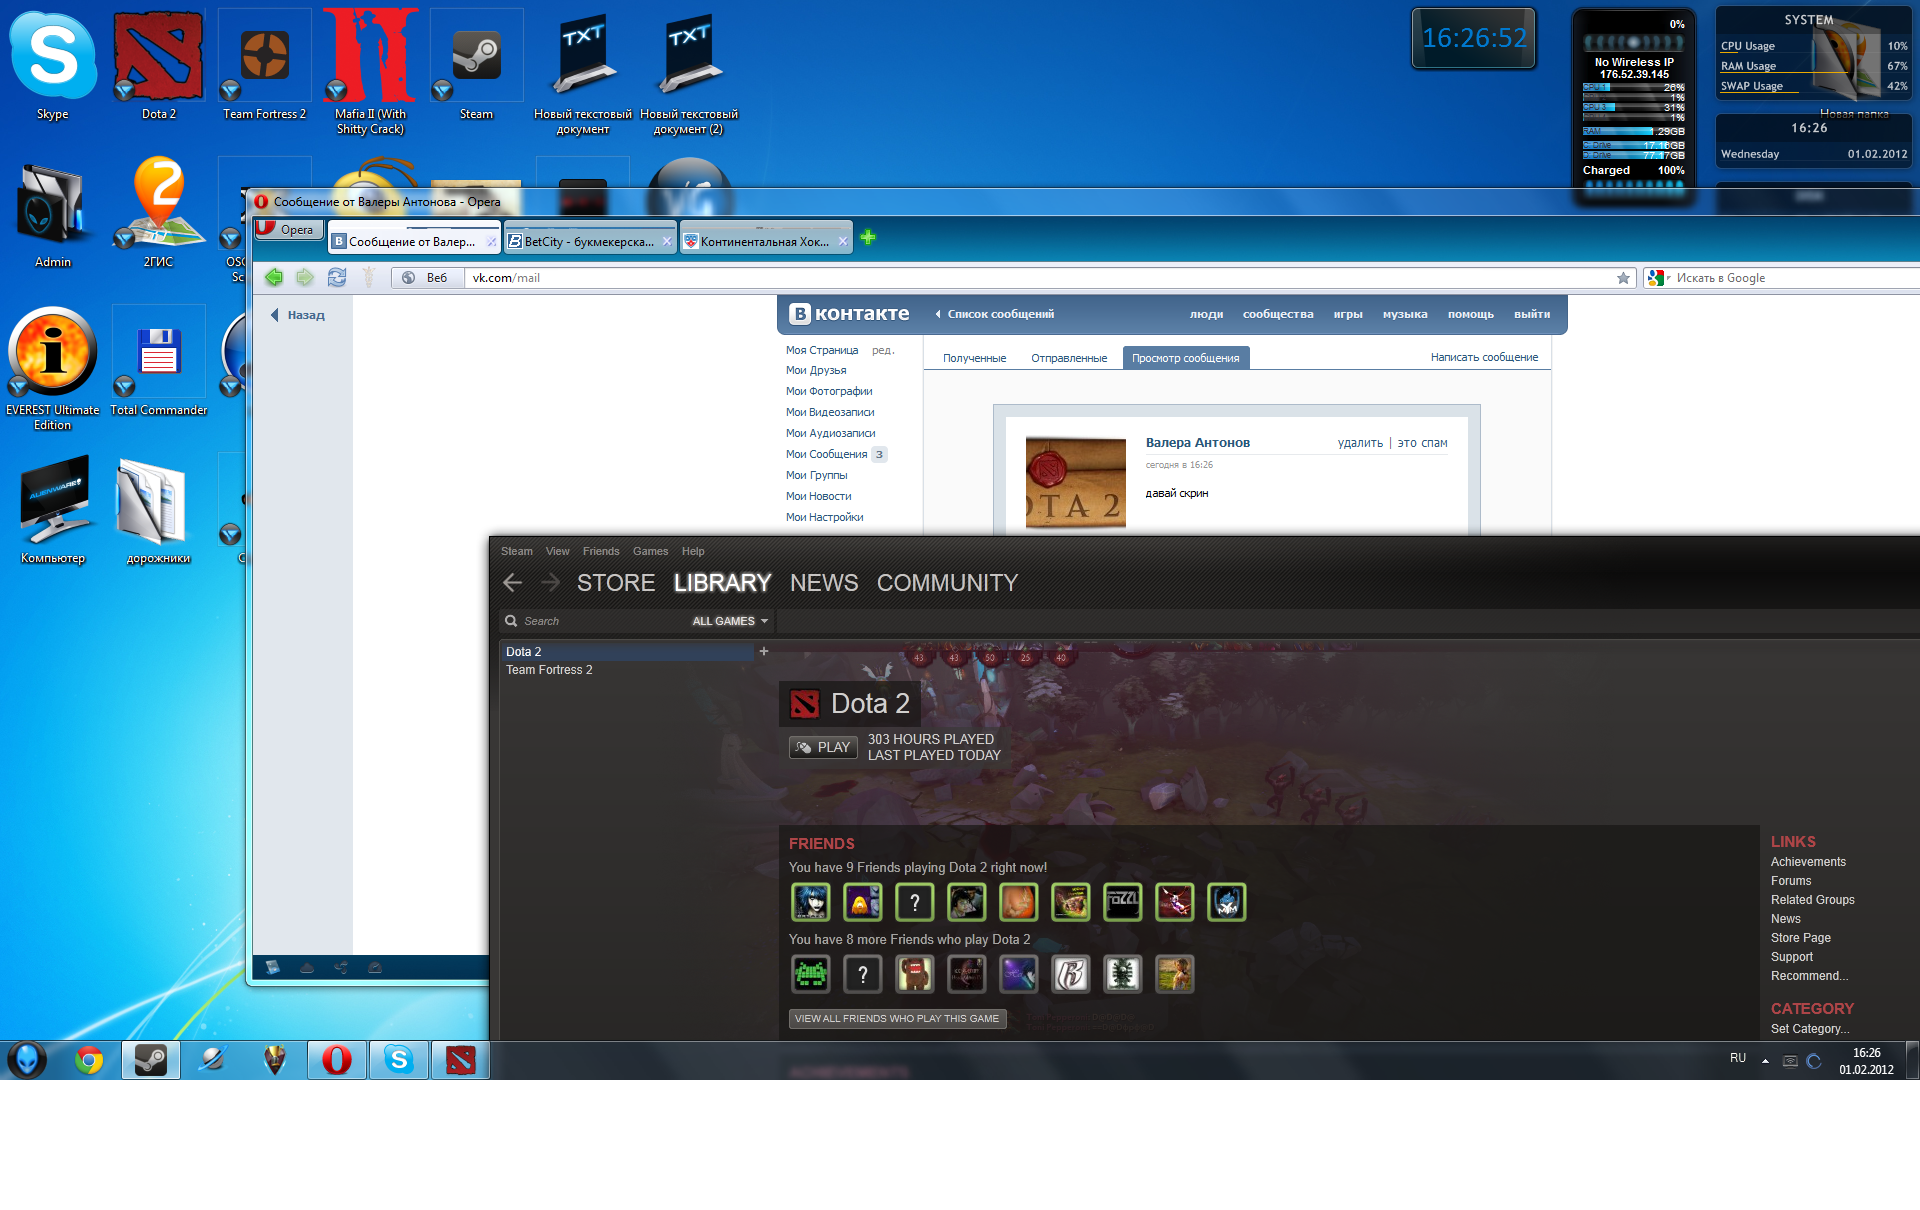Viewport: 1920px width, 1210px height.
Task: Click выйти logout link in VK header
Action: pos(1531,314)
